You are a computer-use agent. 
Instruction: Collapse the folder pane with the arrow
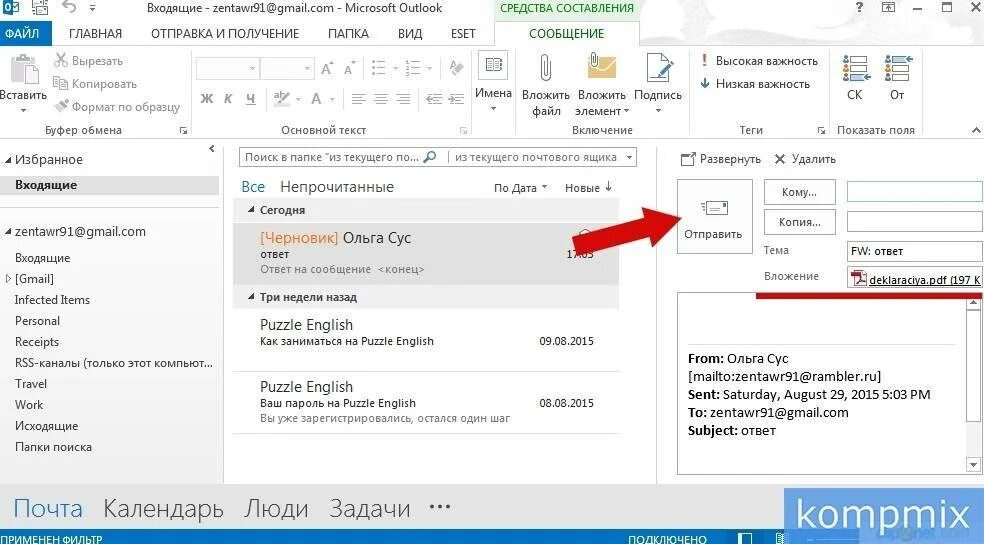(211, 149)
